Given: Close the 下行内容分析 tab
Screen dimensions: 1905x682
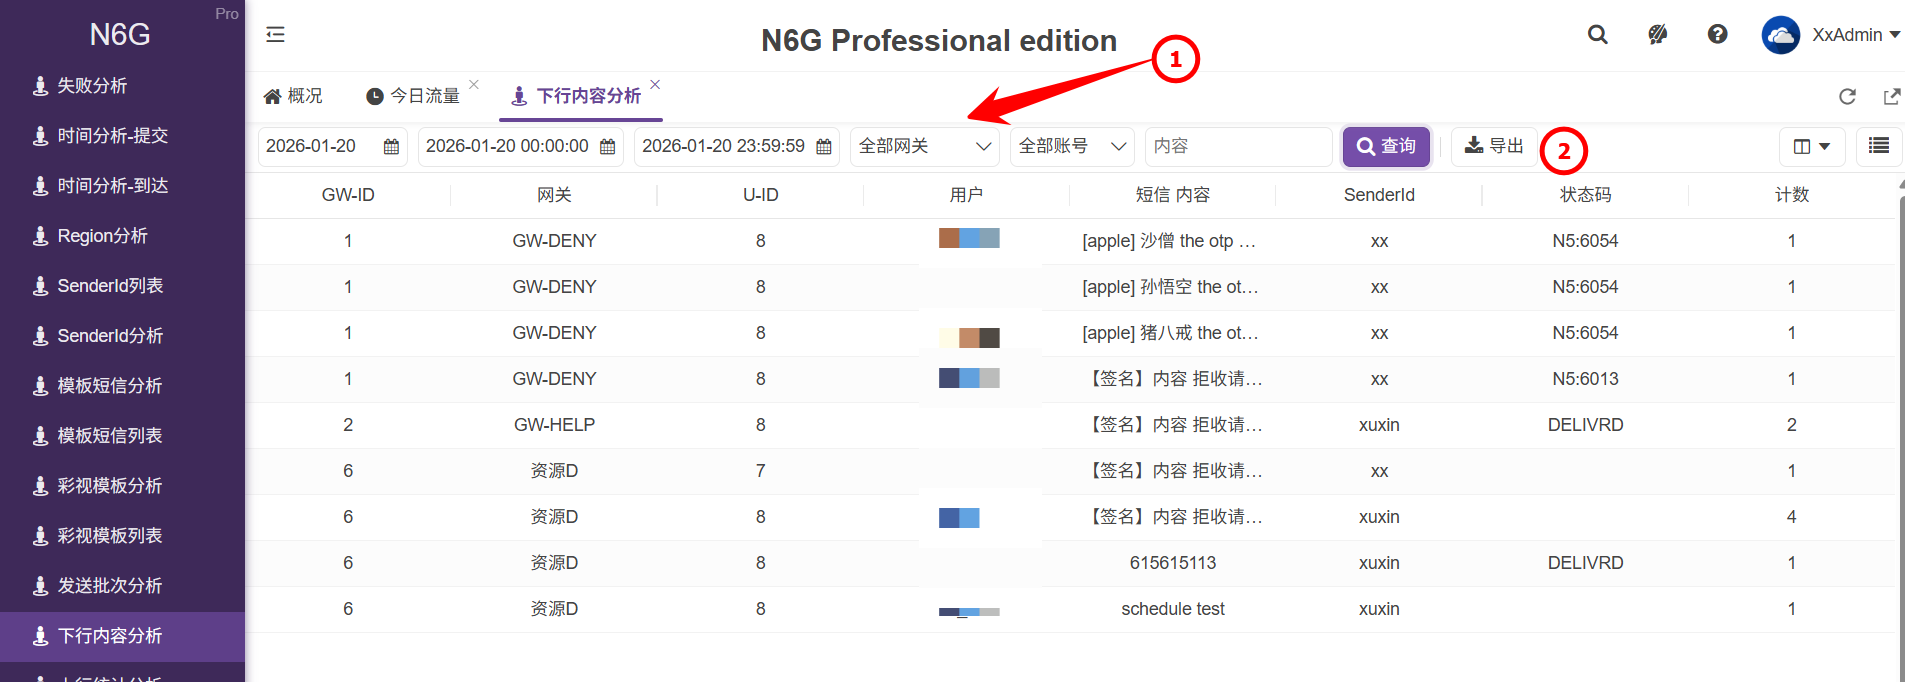Looking at the screenshot, I should point(655,85).
